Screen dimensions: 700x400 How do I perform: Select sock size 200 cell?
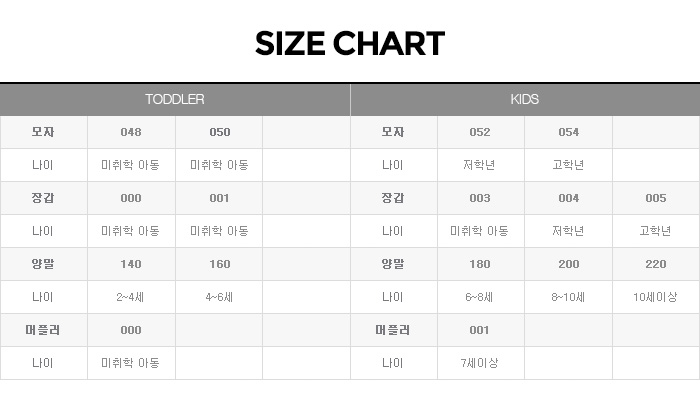[568, 264]
